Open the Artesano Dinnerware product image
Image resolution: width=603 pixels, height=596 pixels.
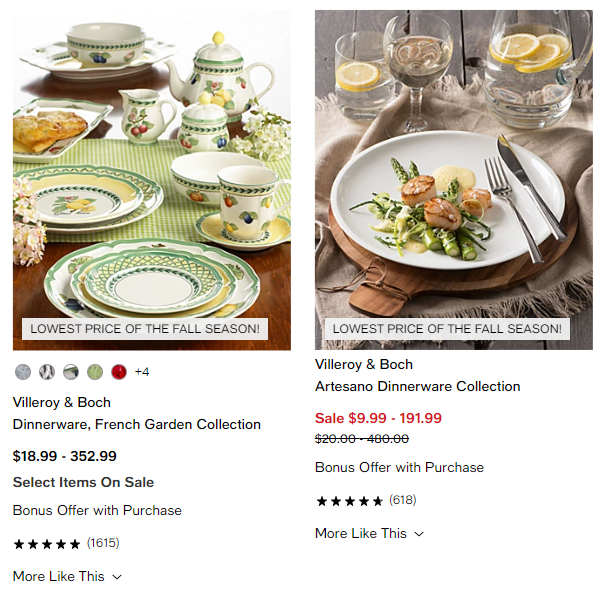tap(454, 180)
